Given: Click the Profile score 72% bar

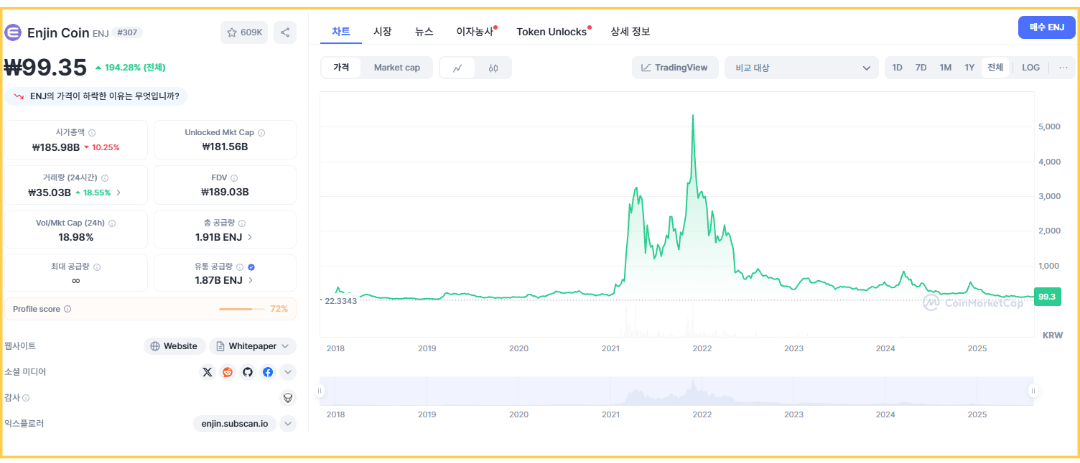Looking at the screenshot, I should (x=241, y=309).
